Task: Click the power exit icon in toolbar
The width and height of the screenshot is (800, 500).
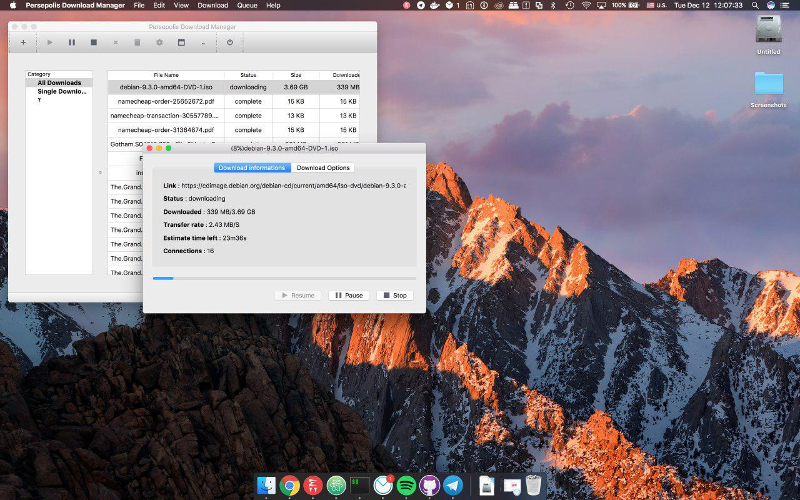Action: pyautogui.click(x=230, y=42)
